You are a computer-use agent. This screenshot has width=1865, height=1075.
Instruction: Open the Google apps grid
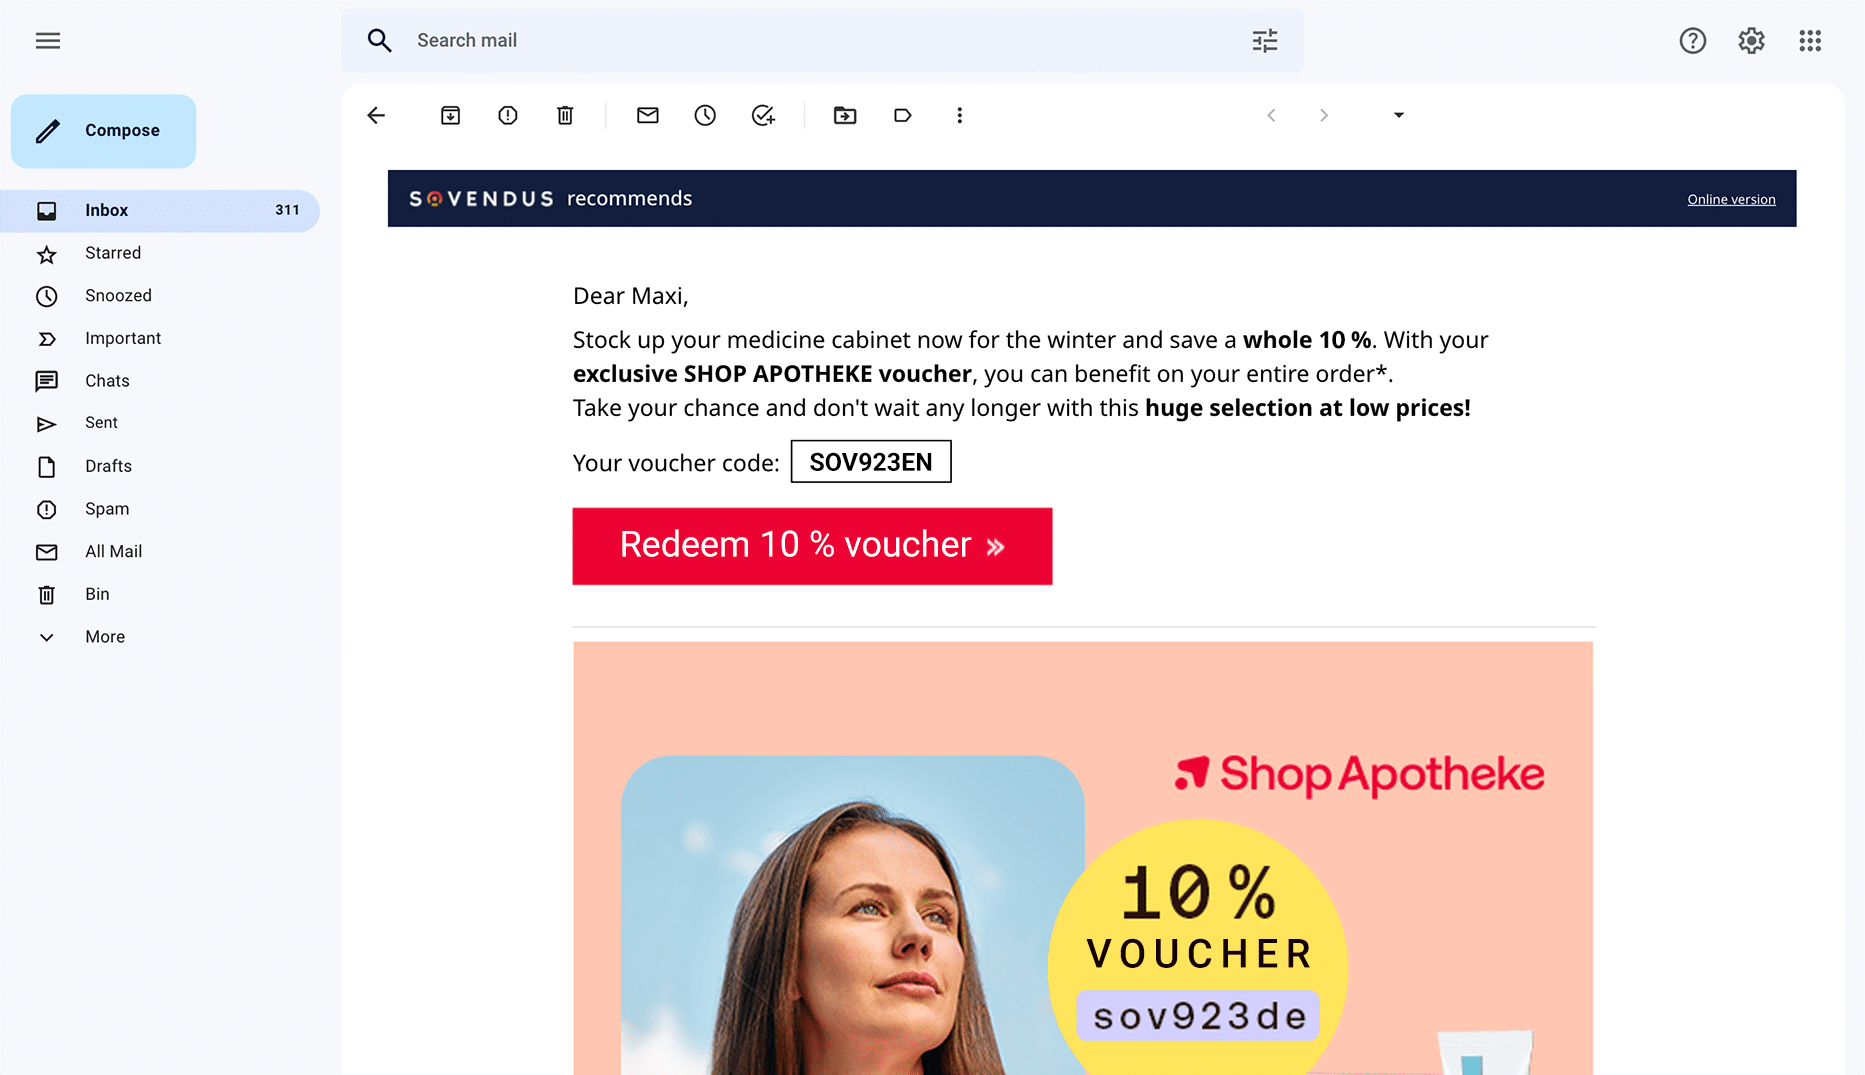[x=1810, y=41]
